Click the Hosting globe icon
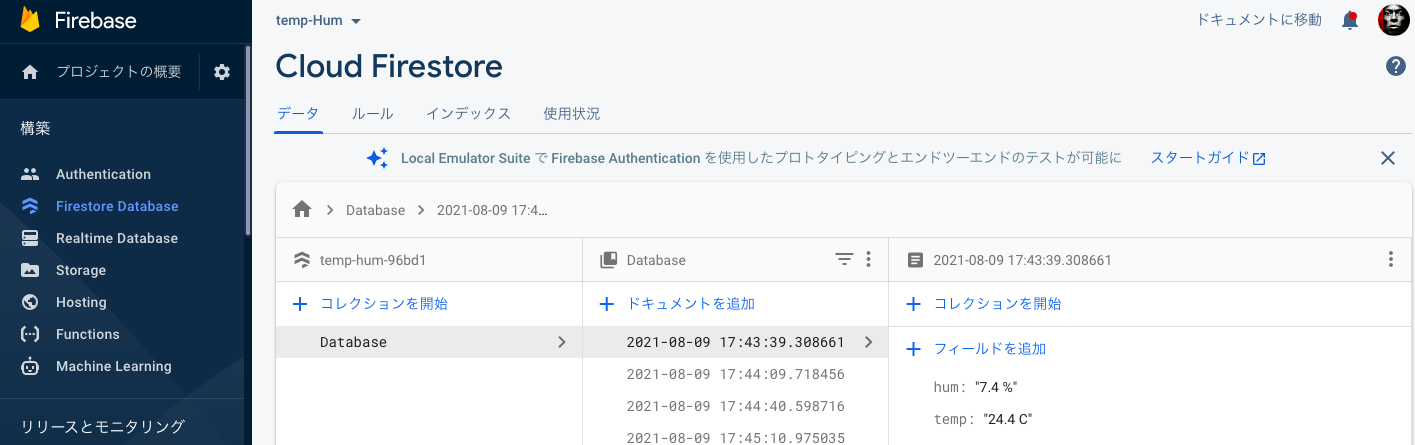The height and width of the screenshot is (445, 1415). click(30, 302)
